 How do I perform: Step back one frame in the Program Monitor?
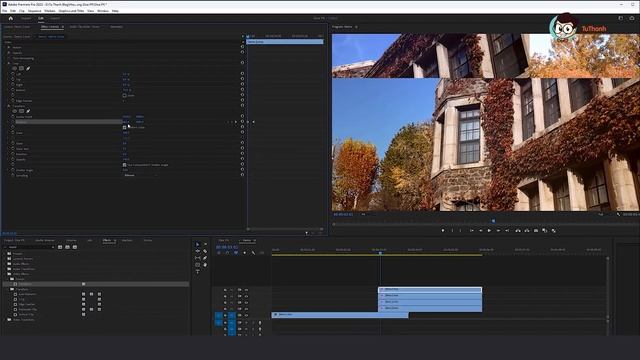(480, 231)
